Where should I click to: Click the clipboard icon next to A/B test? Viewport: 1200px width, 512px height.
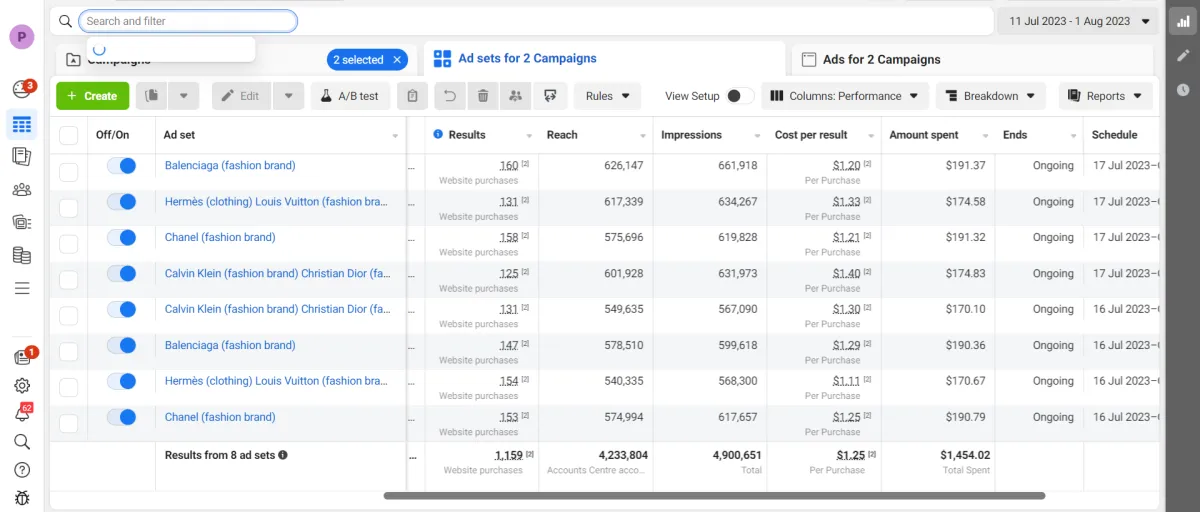click(413, 96)
